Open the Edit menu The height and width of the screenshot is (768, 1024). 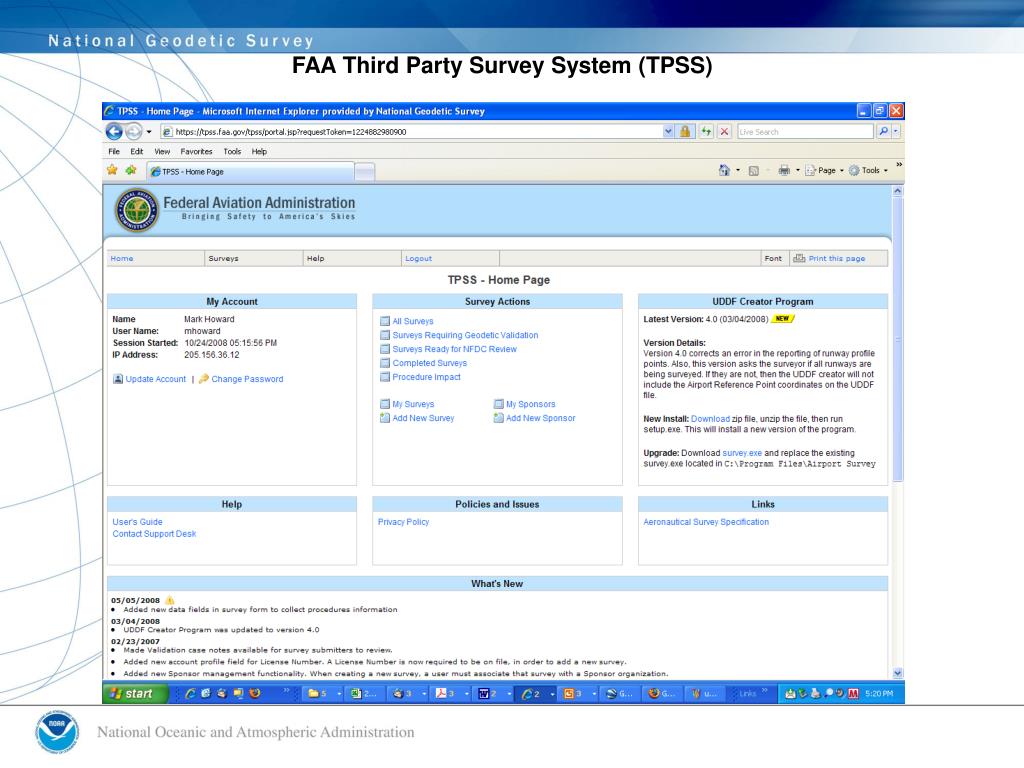click(136, 152)
